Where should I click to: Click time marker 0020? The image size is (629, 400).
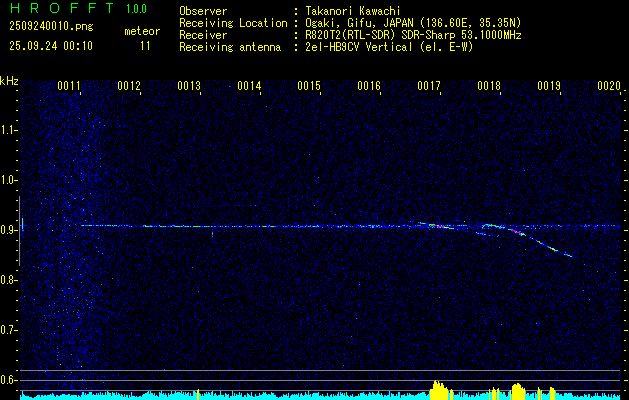click(x=609, y=86)
